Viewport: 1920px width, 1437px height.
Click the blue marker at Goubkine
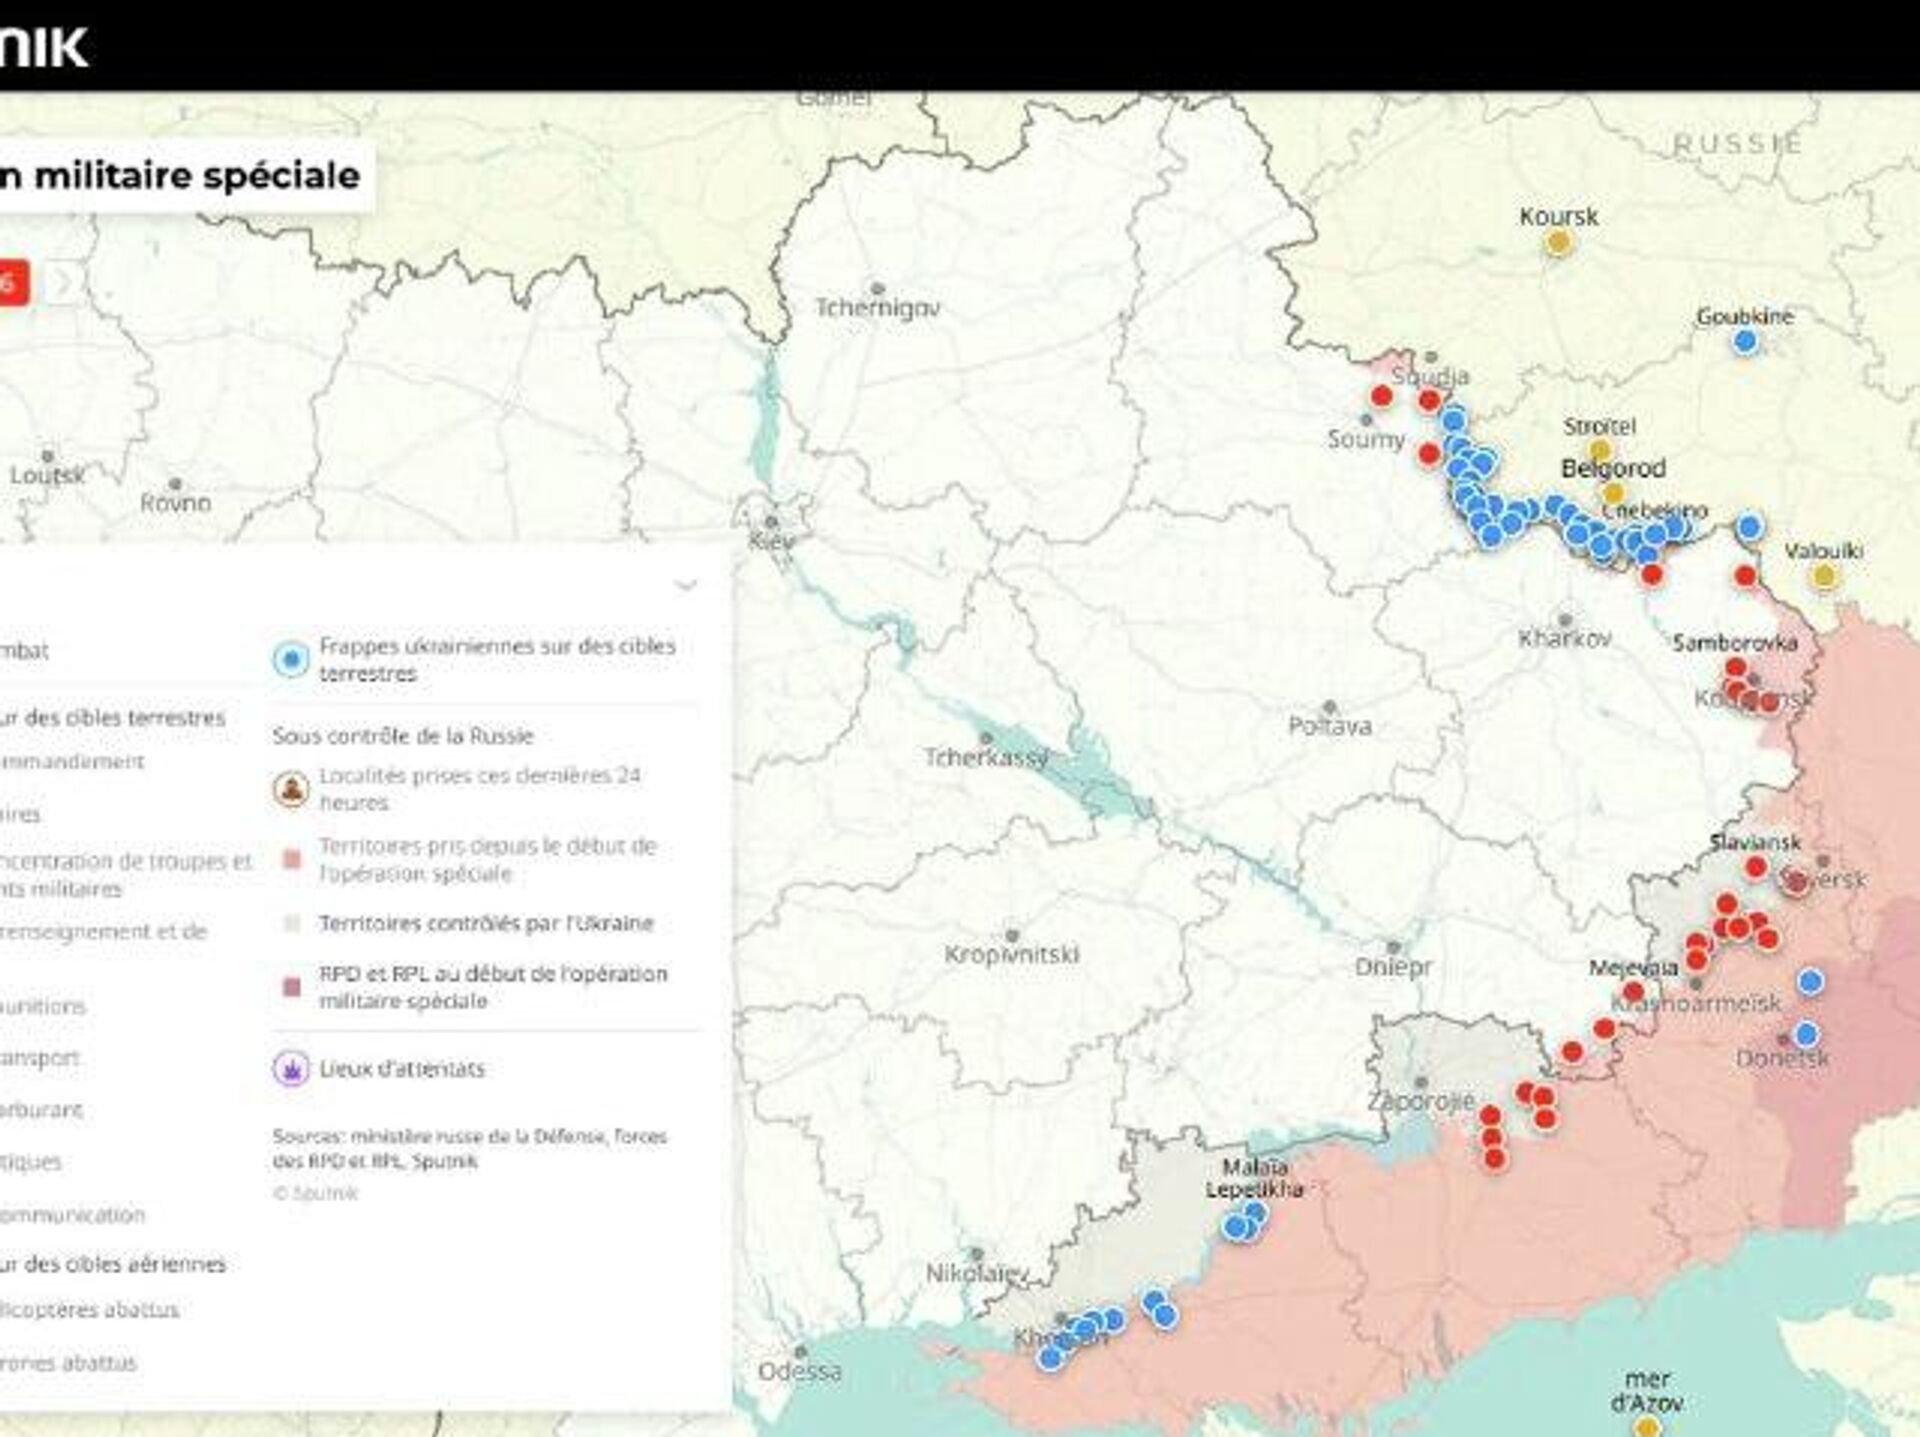[x=1745, y=342]
